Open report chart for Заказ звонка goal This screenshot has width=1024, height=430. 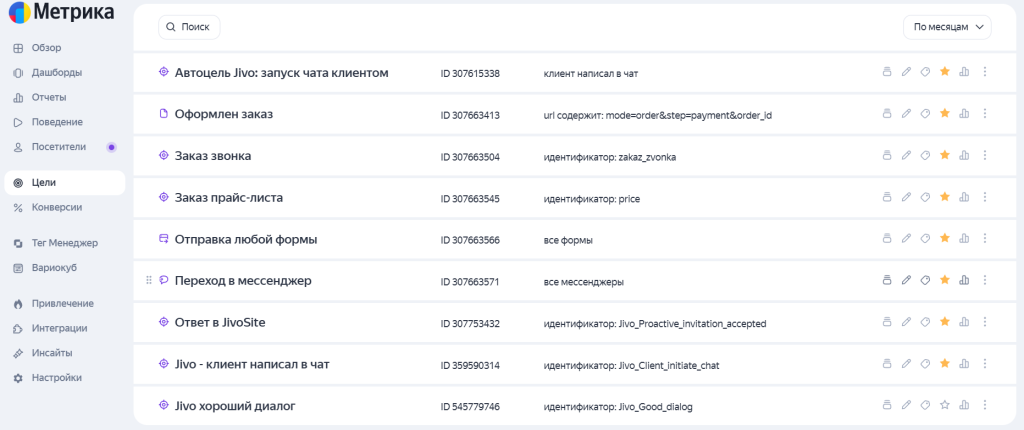[x=963, y=156]
